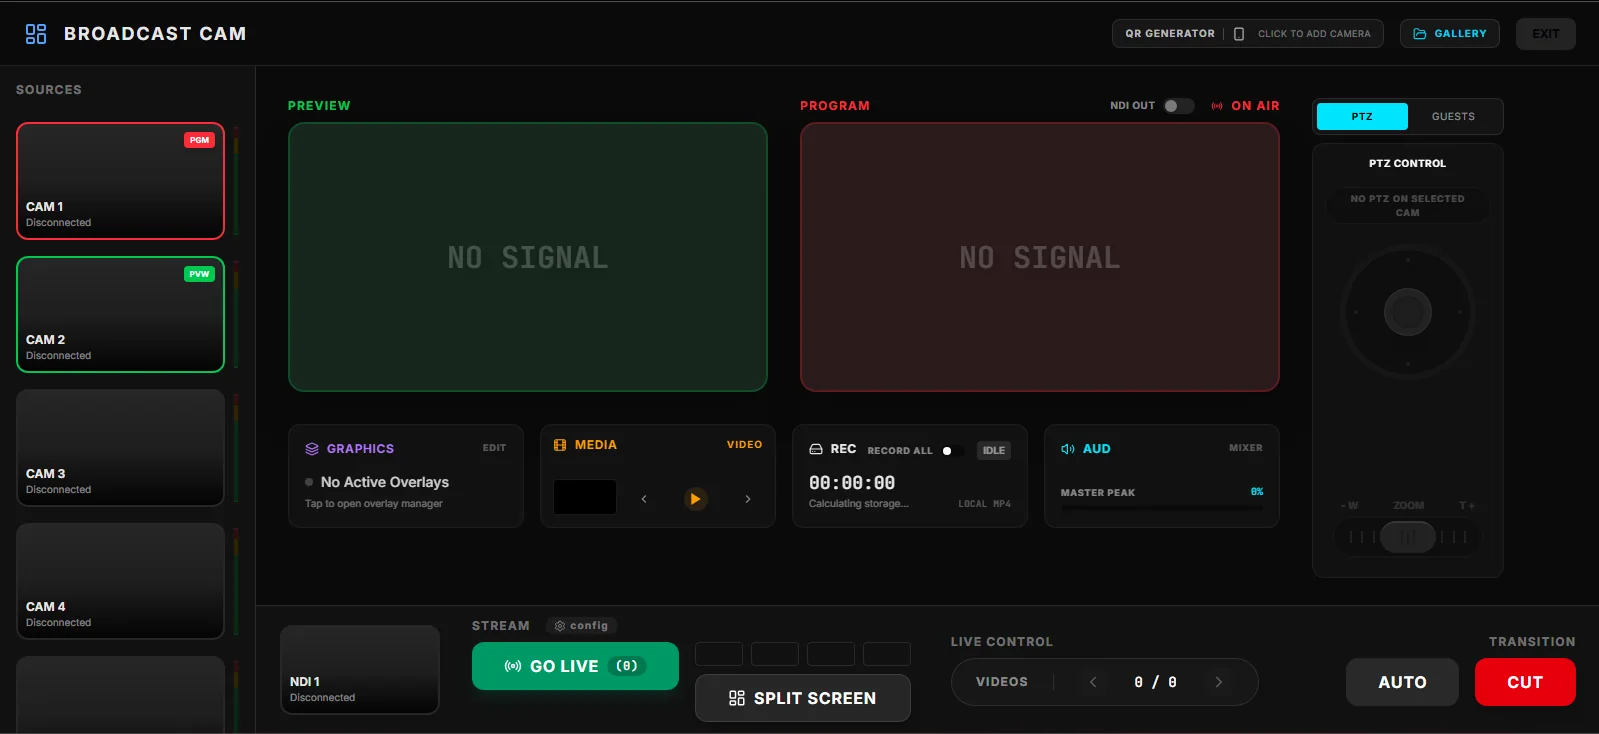This screenshot has height=734, width=1599.
Task: Open the audio Mixer link
Action: point(1246,448)
